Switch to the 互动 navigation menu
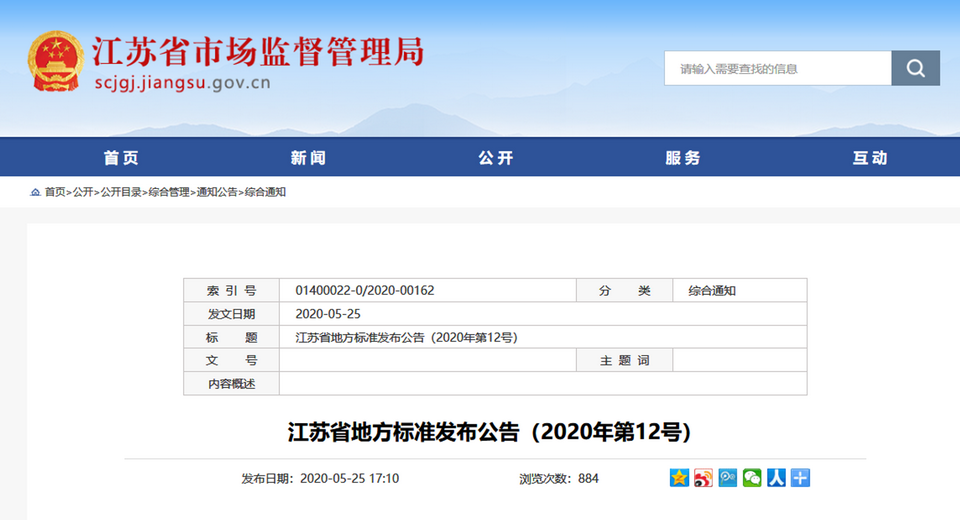This screenshot has width=960, height=520. (870, 158)
